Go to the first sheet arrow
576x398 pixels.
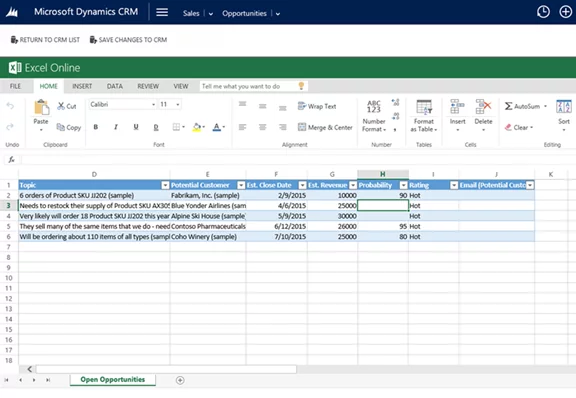[6, 380]
